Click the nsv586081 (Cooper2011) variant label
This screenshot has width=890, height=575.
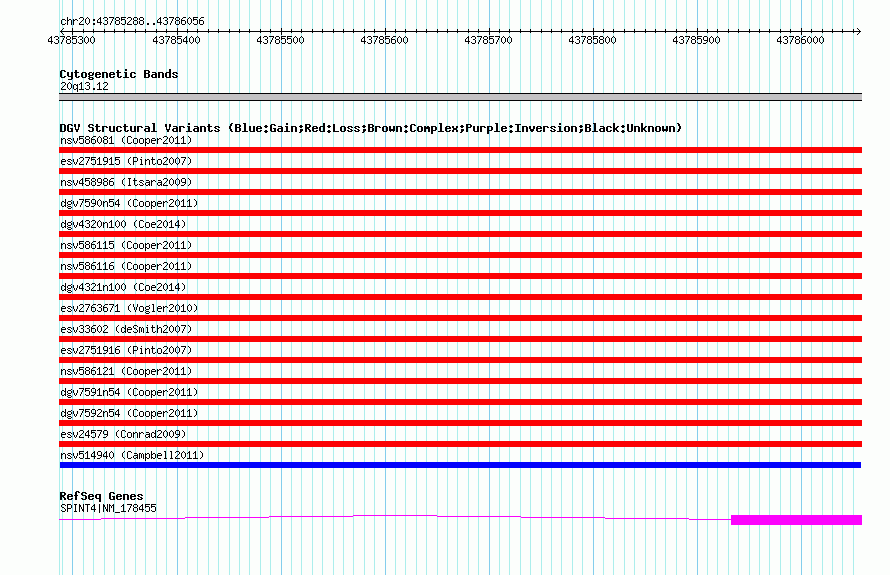tap(126, 140)
